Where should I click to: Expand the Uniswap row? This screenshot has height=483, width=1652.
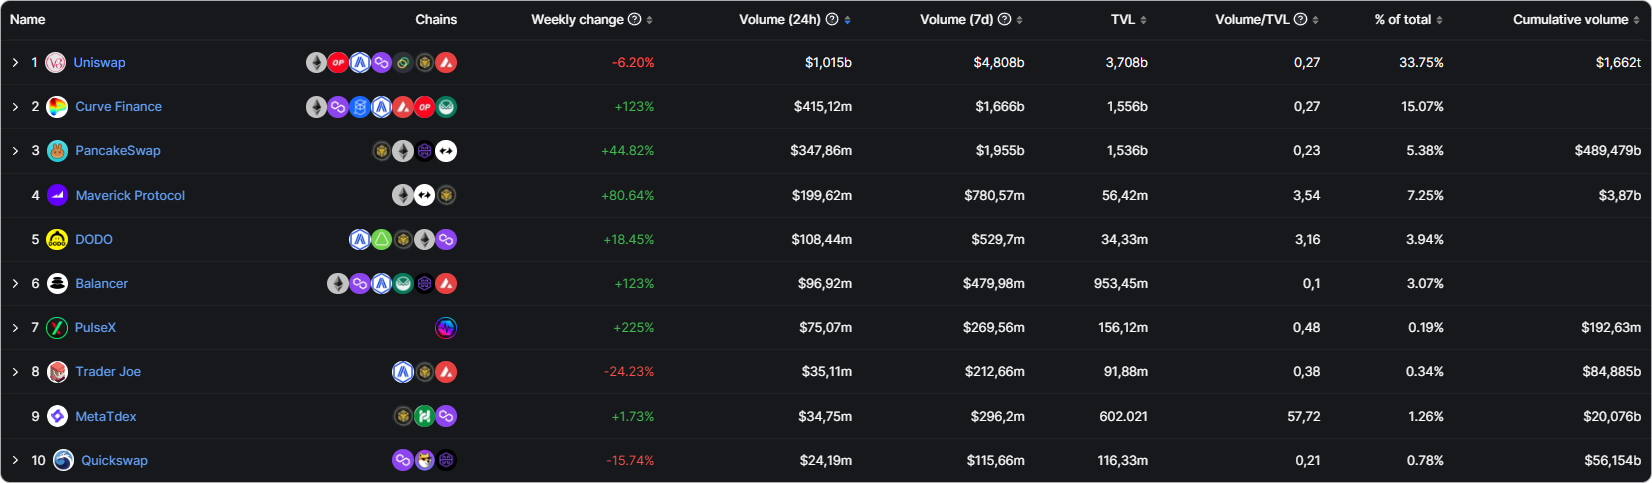pyautogui.click(x=16, y=63)
